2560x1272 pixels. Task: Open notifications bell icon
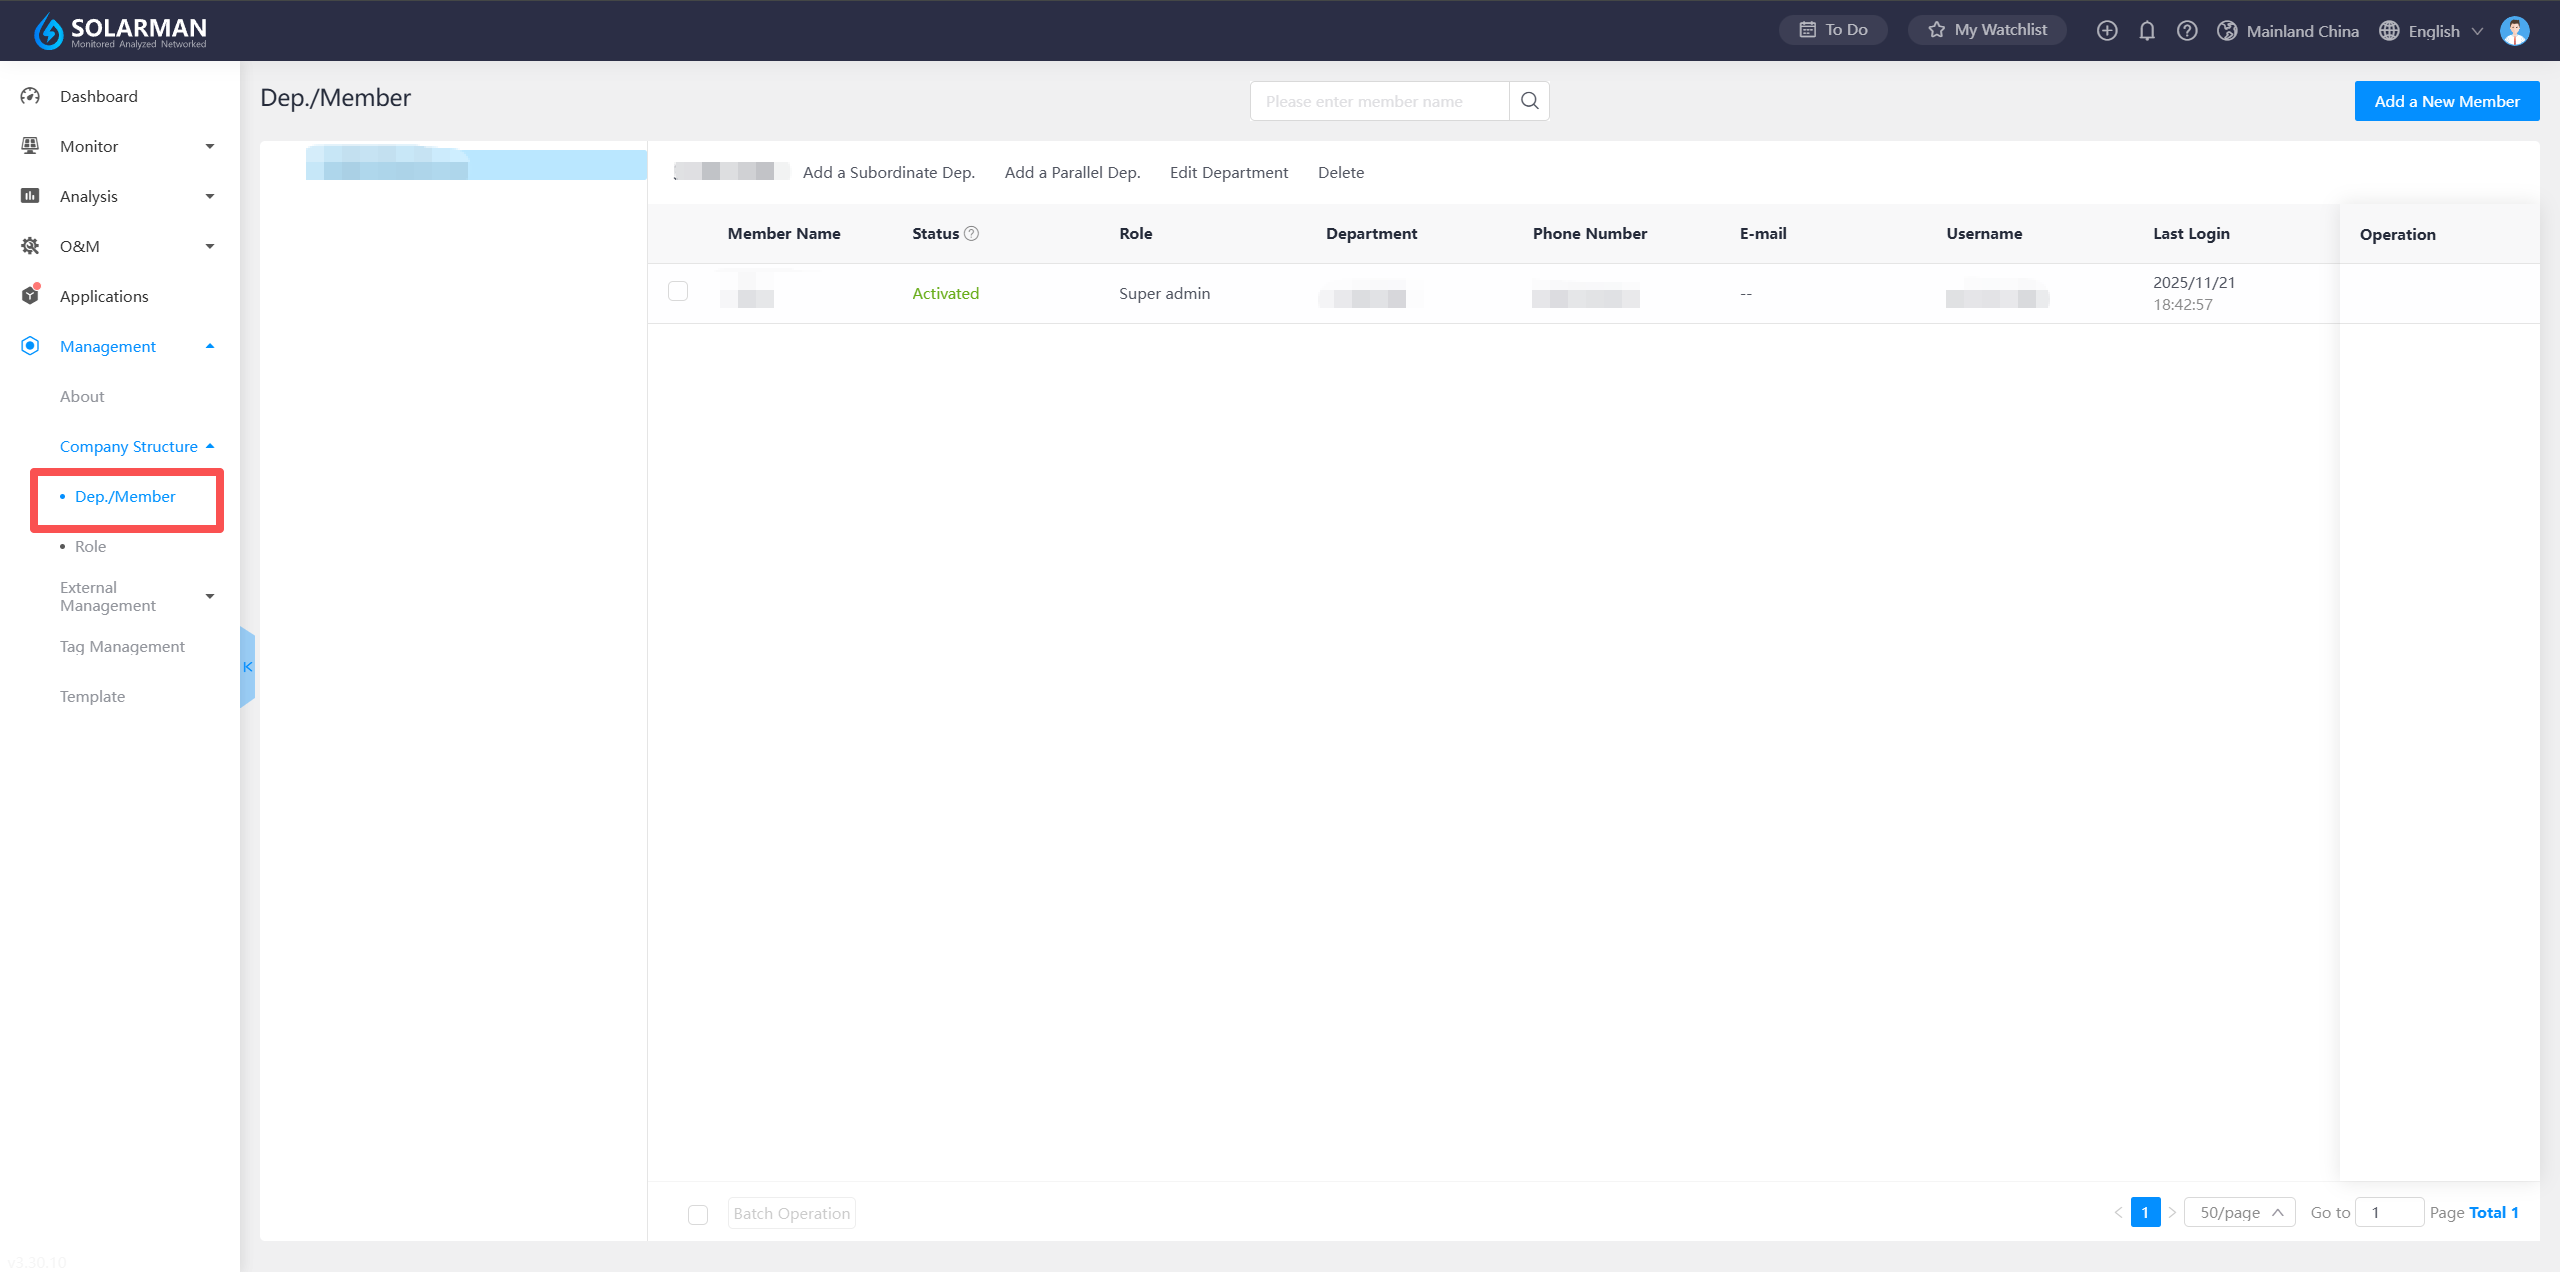click(2147, 31)
